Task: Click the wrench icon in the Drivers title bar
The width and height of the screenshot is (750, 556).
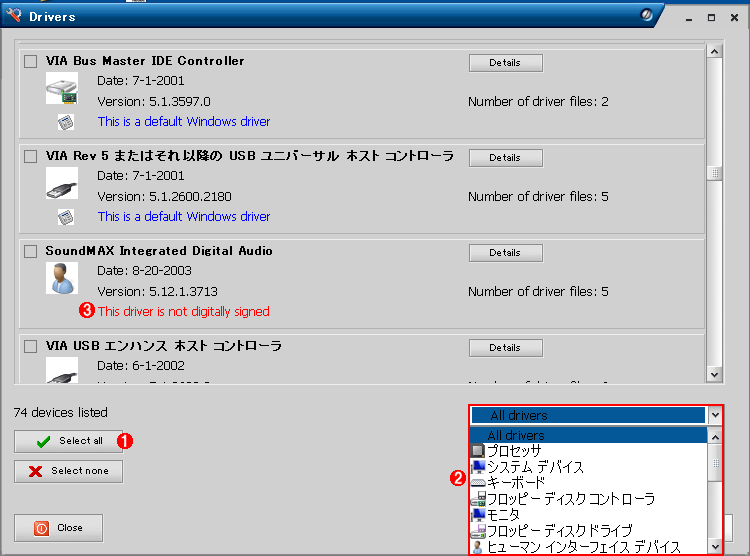Action: 14,15
